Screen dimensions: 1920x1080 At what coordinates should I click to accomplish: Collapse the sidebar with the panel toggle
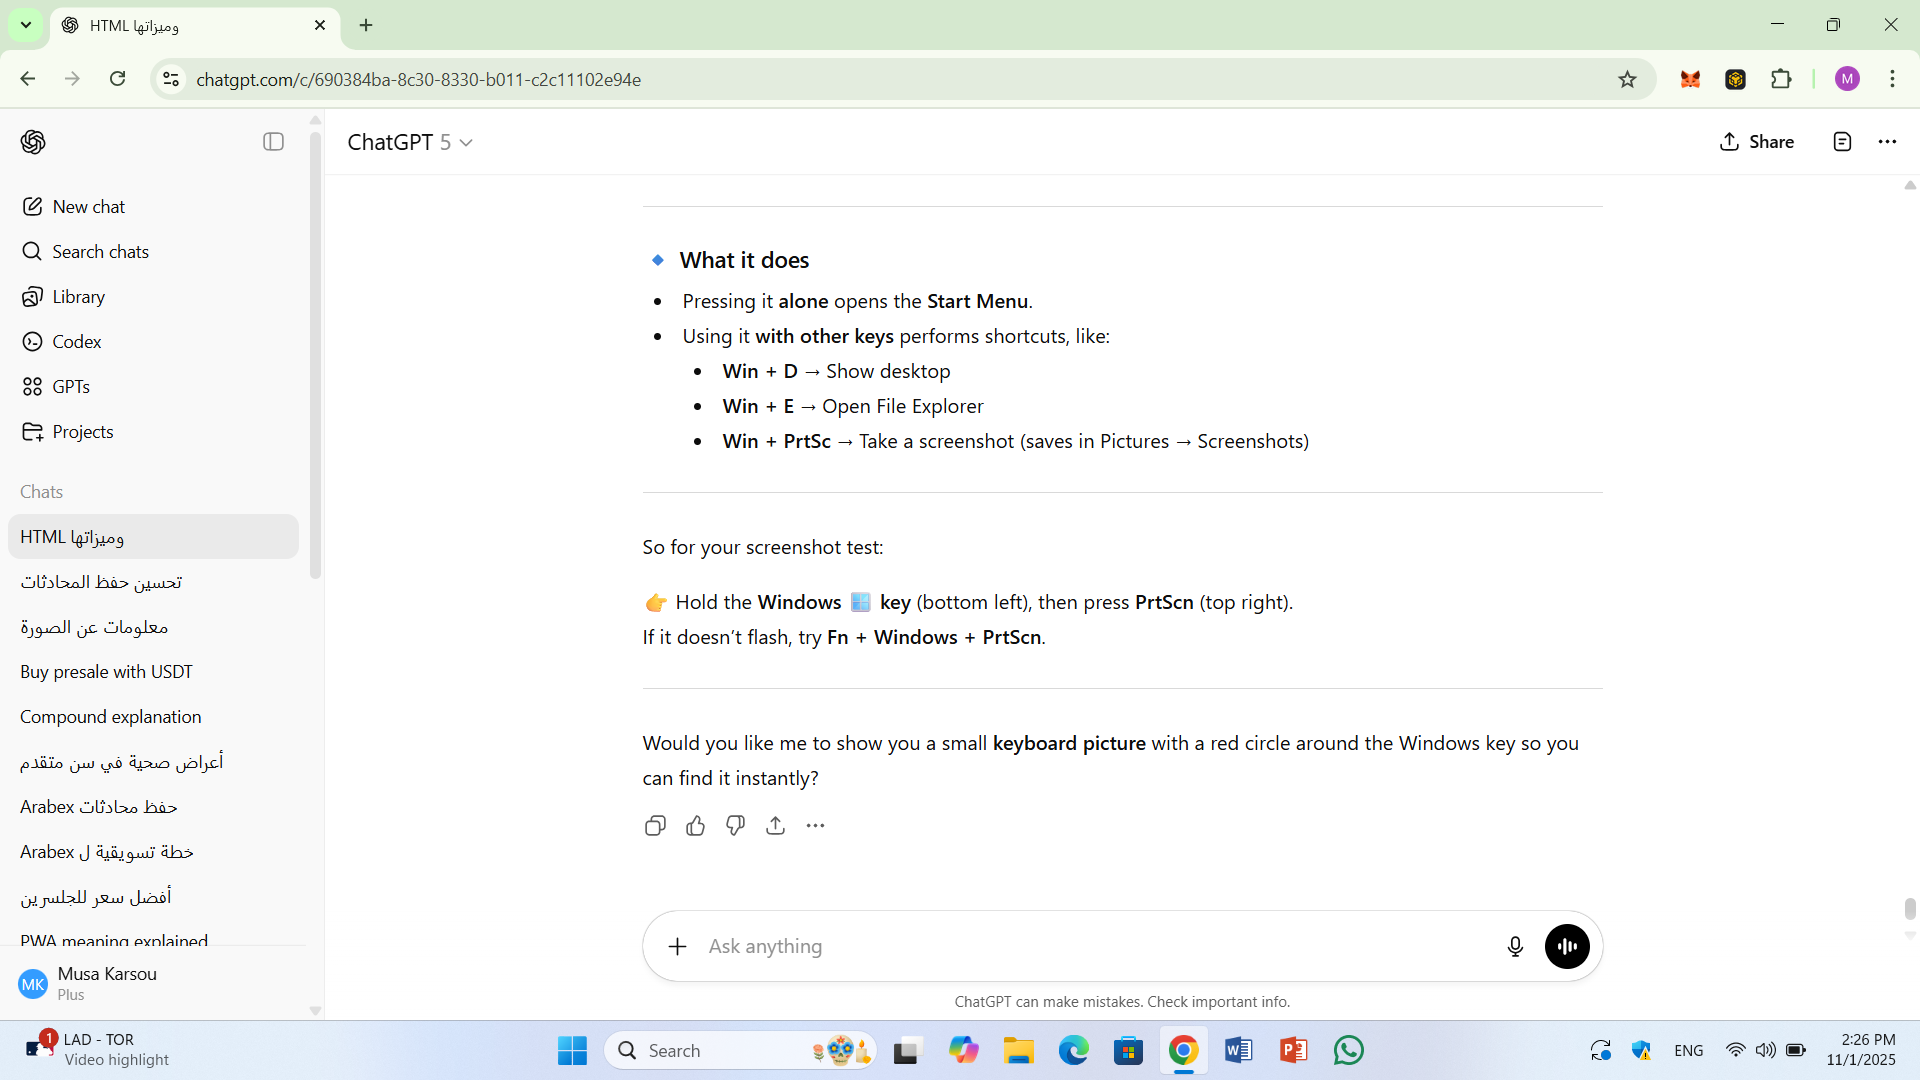tap(273, 142)
